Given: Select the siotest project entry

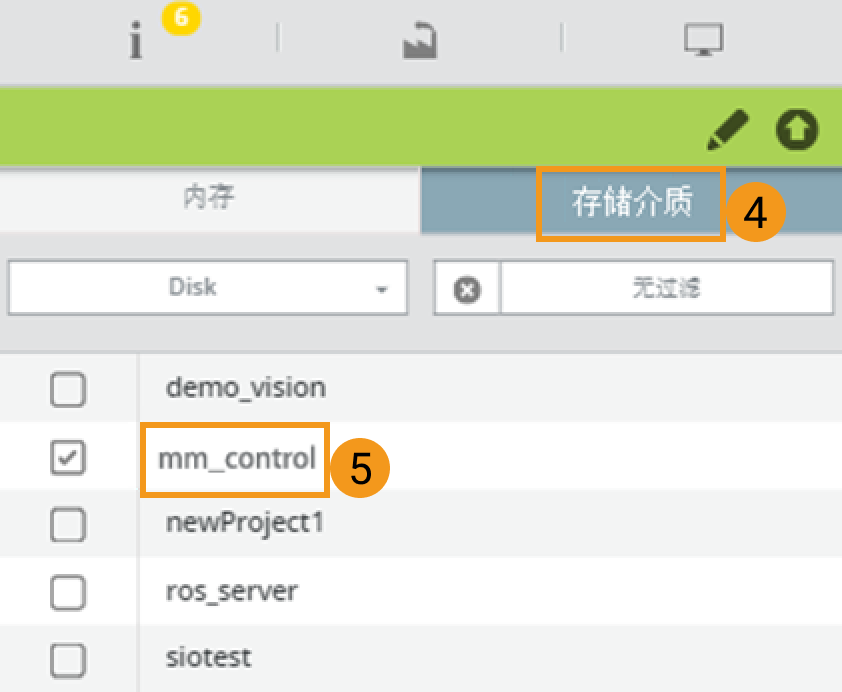Looking at the screenshot, I should (x=208, y=659).
